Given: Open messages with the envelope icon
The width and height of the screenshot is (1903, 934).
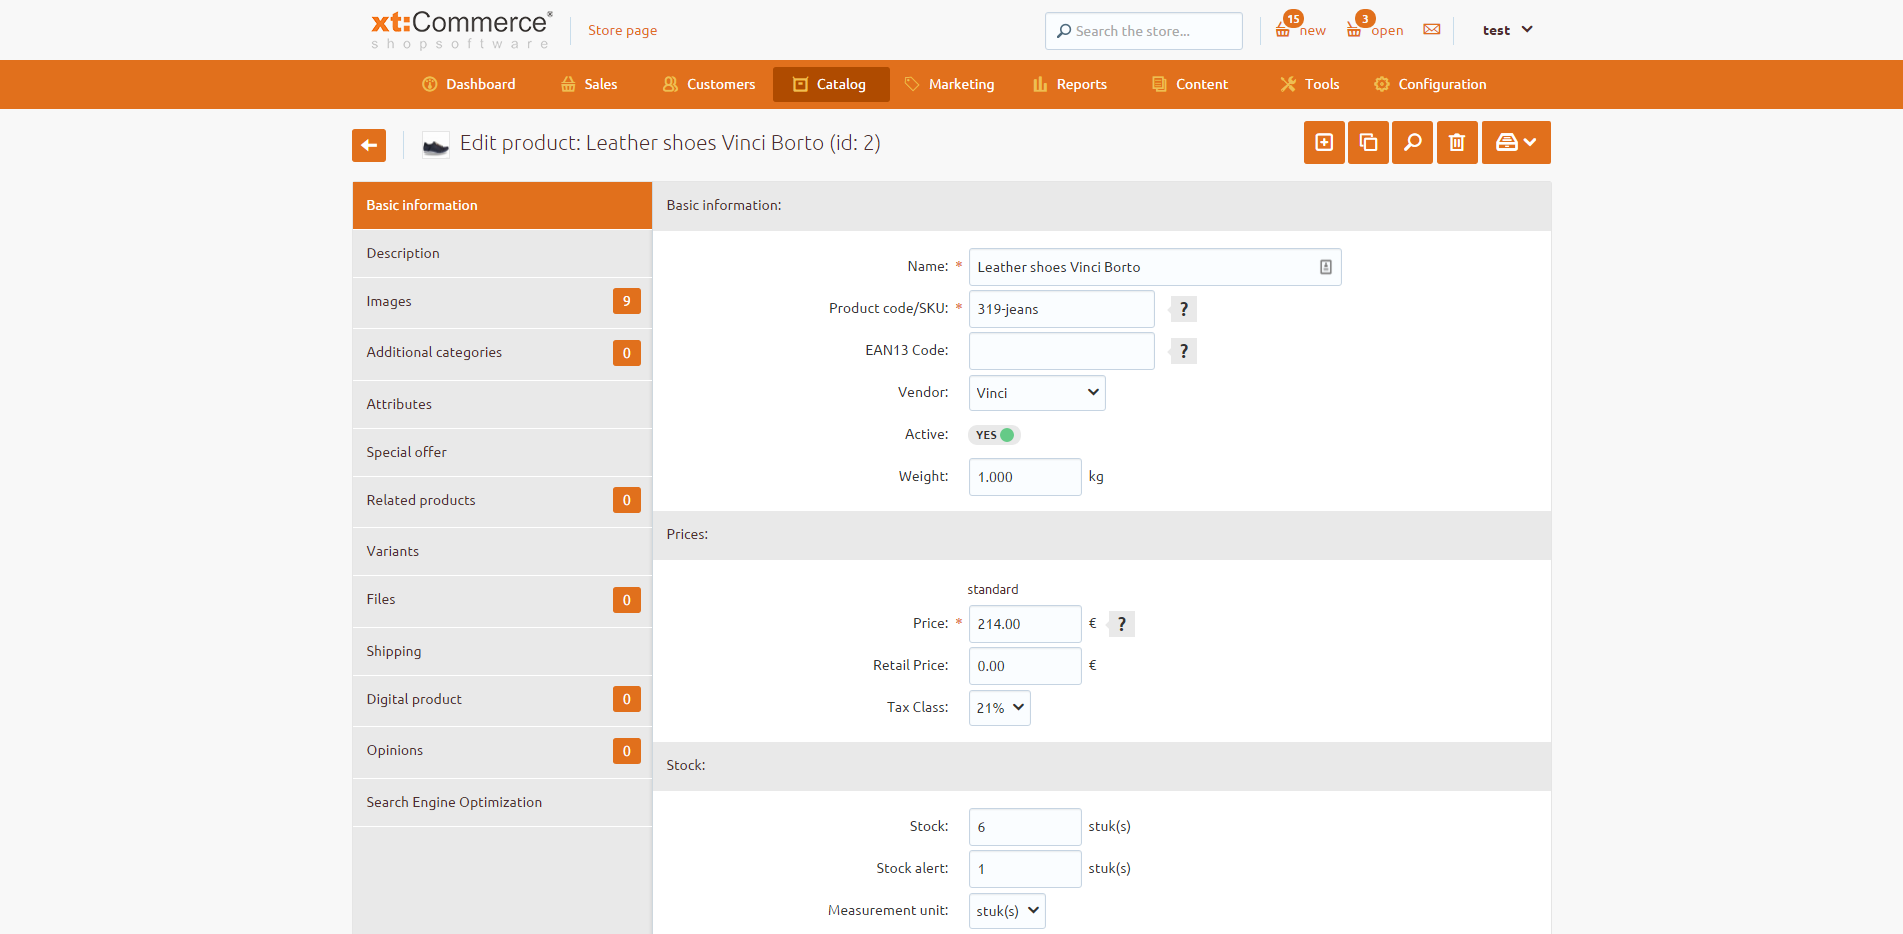Looking at the screenshot, I should pyautogui.click(x=1431, y=30).
